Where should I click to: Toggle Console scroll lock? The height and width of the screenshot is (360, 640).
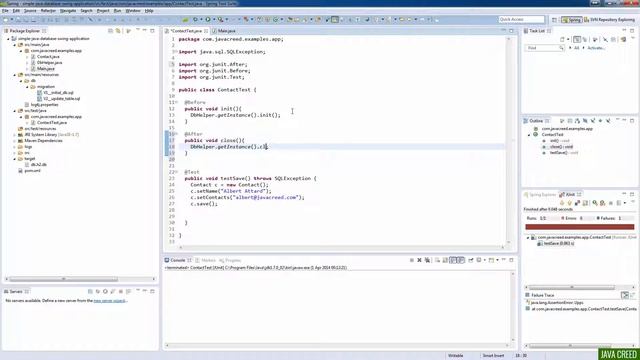[445, 260]
